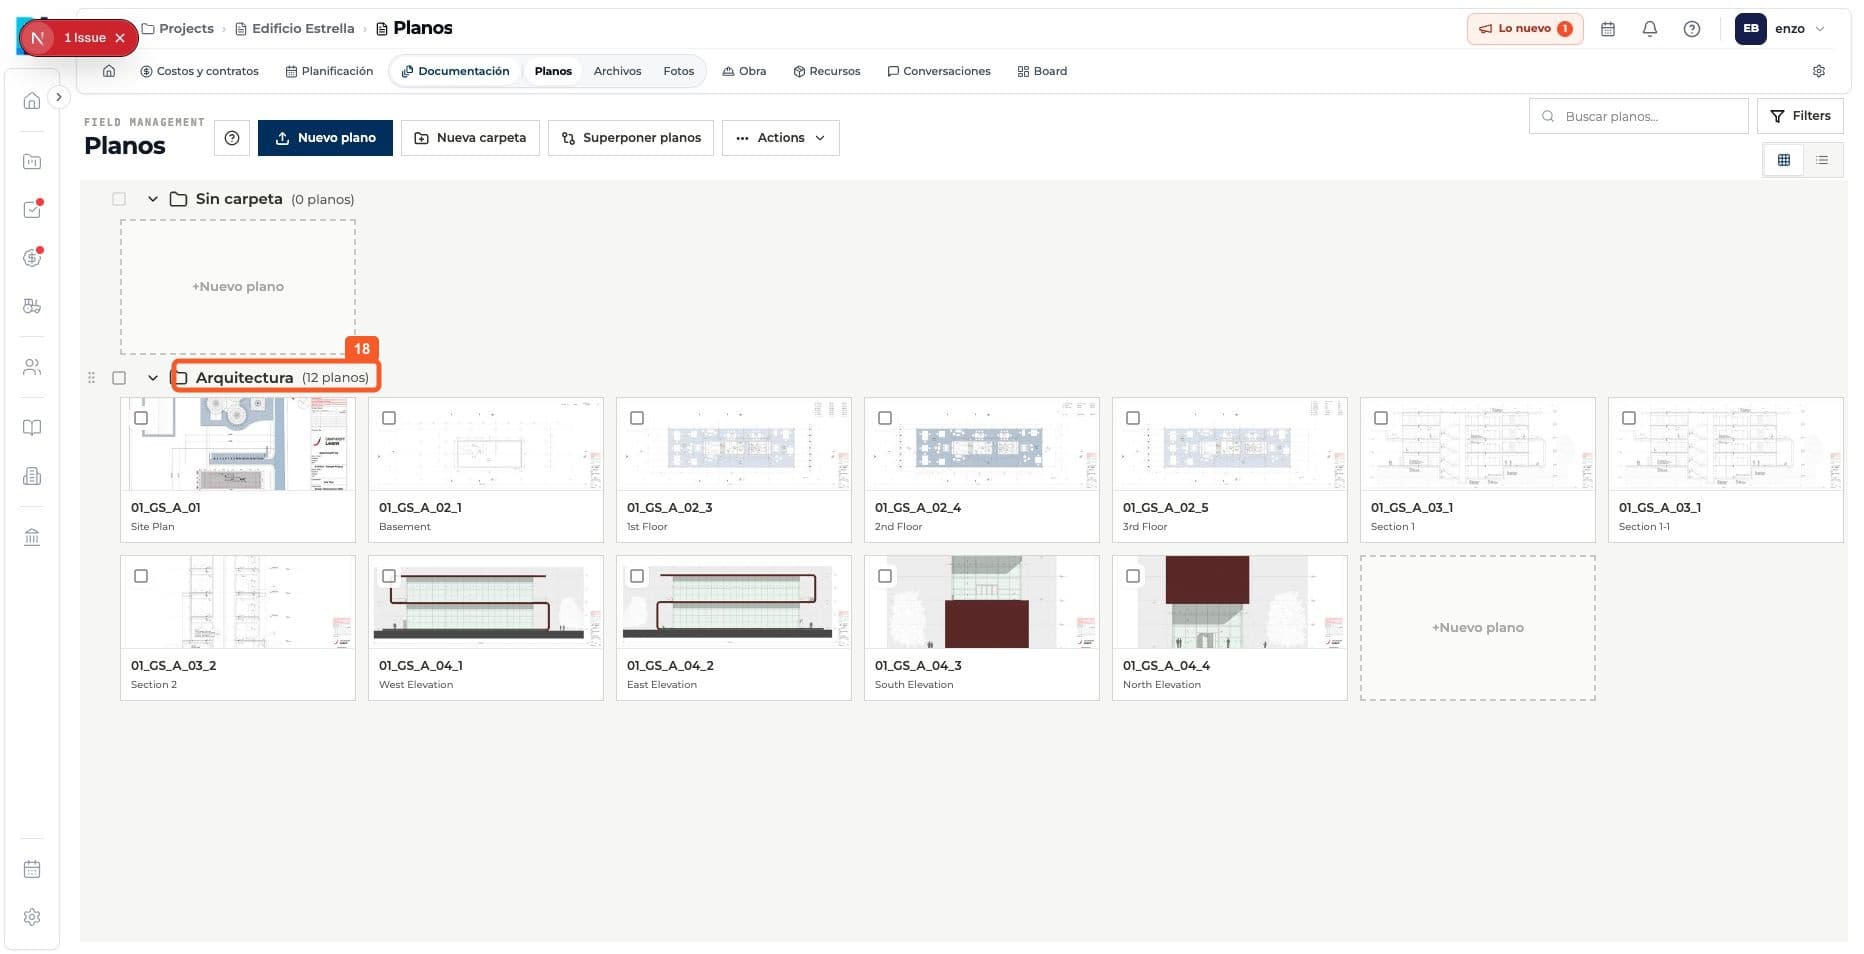Switch to list view
The width and height of the screenshot is (1864, 954).
click(1822, 160)
